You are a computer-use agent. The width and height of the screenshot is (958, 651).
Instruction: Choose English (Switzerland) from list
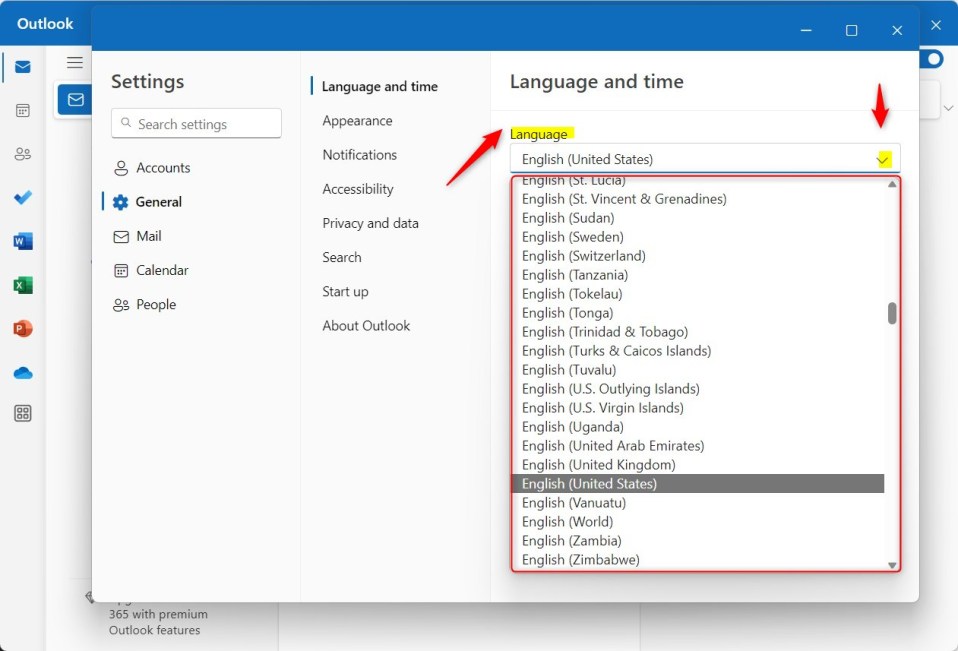pyautogui.click(x=698, y=256)
